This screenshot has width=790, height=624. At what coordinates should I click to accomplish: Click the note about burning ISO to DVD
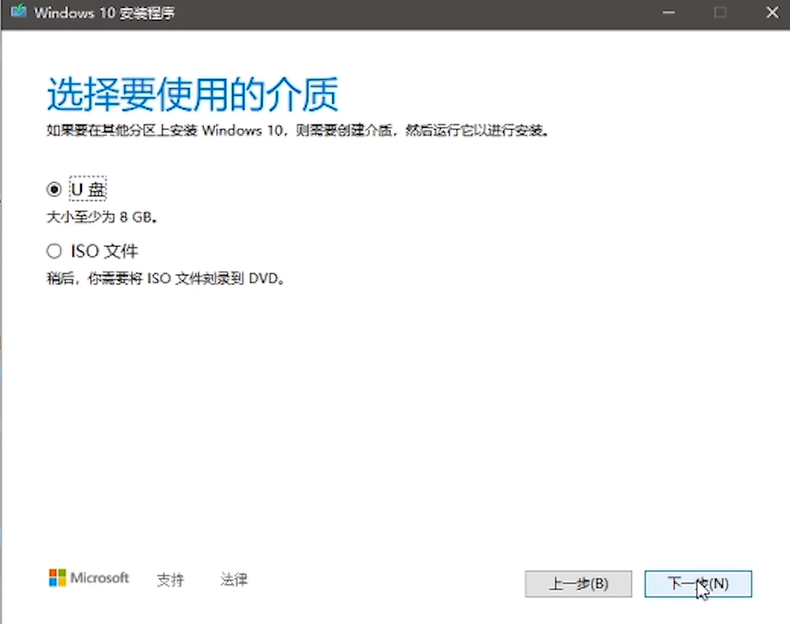coord(166,278)
